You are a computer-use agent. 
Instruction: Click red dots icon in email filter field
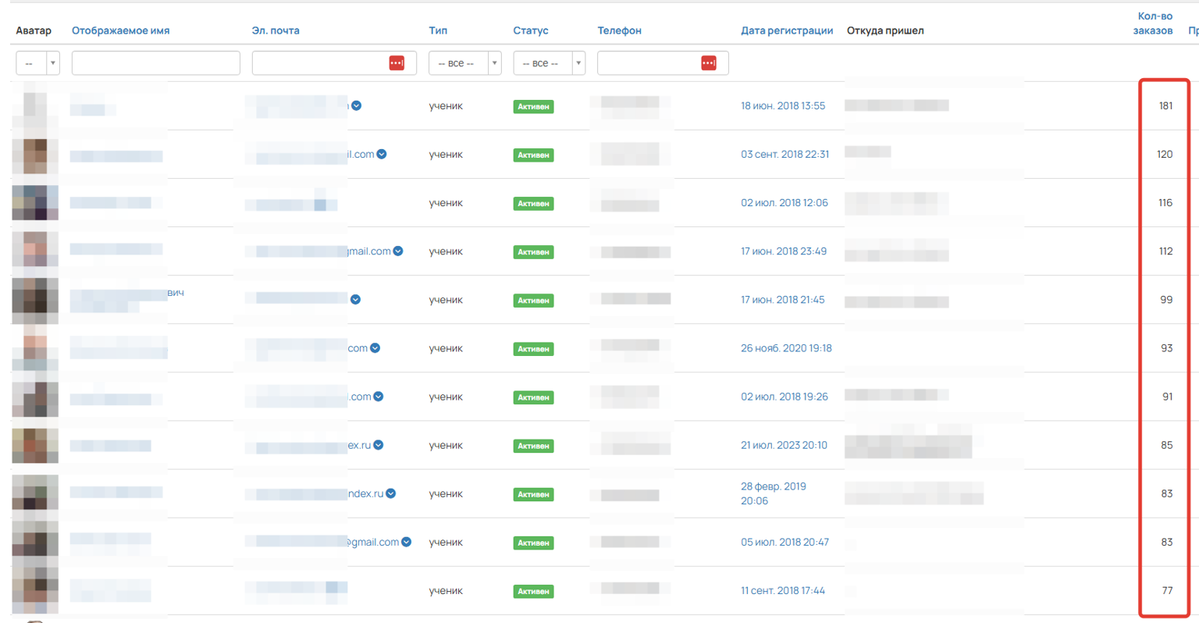pyautogui.click(x=396, y=63)
